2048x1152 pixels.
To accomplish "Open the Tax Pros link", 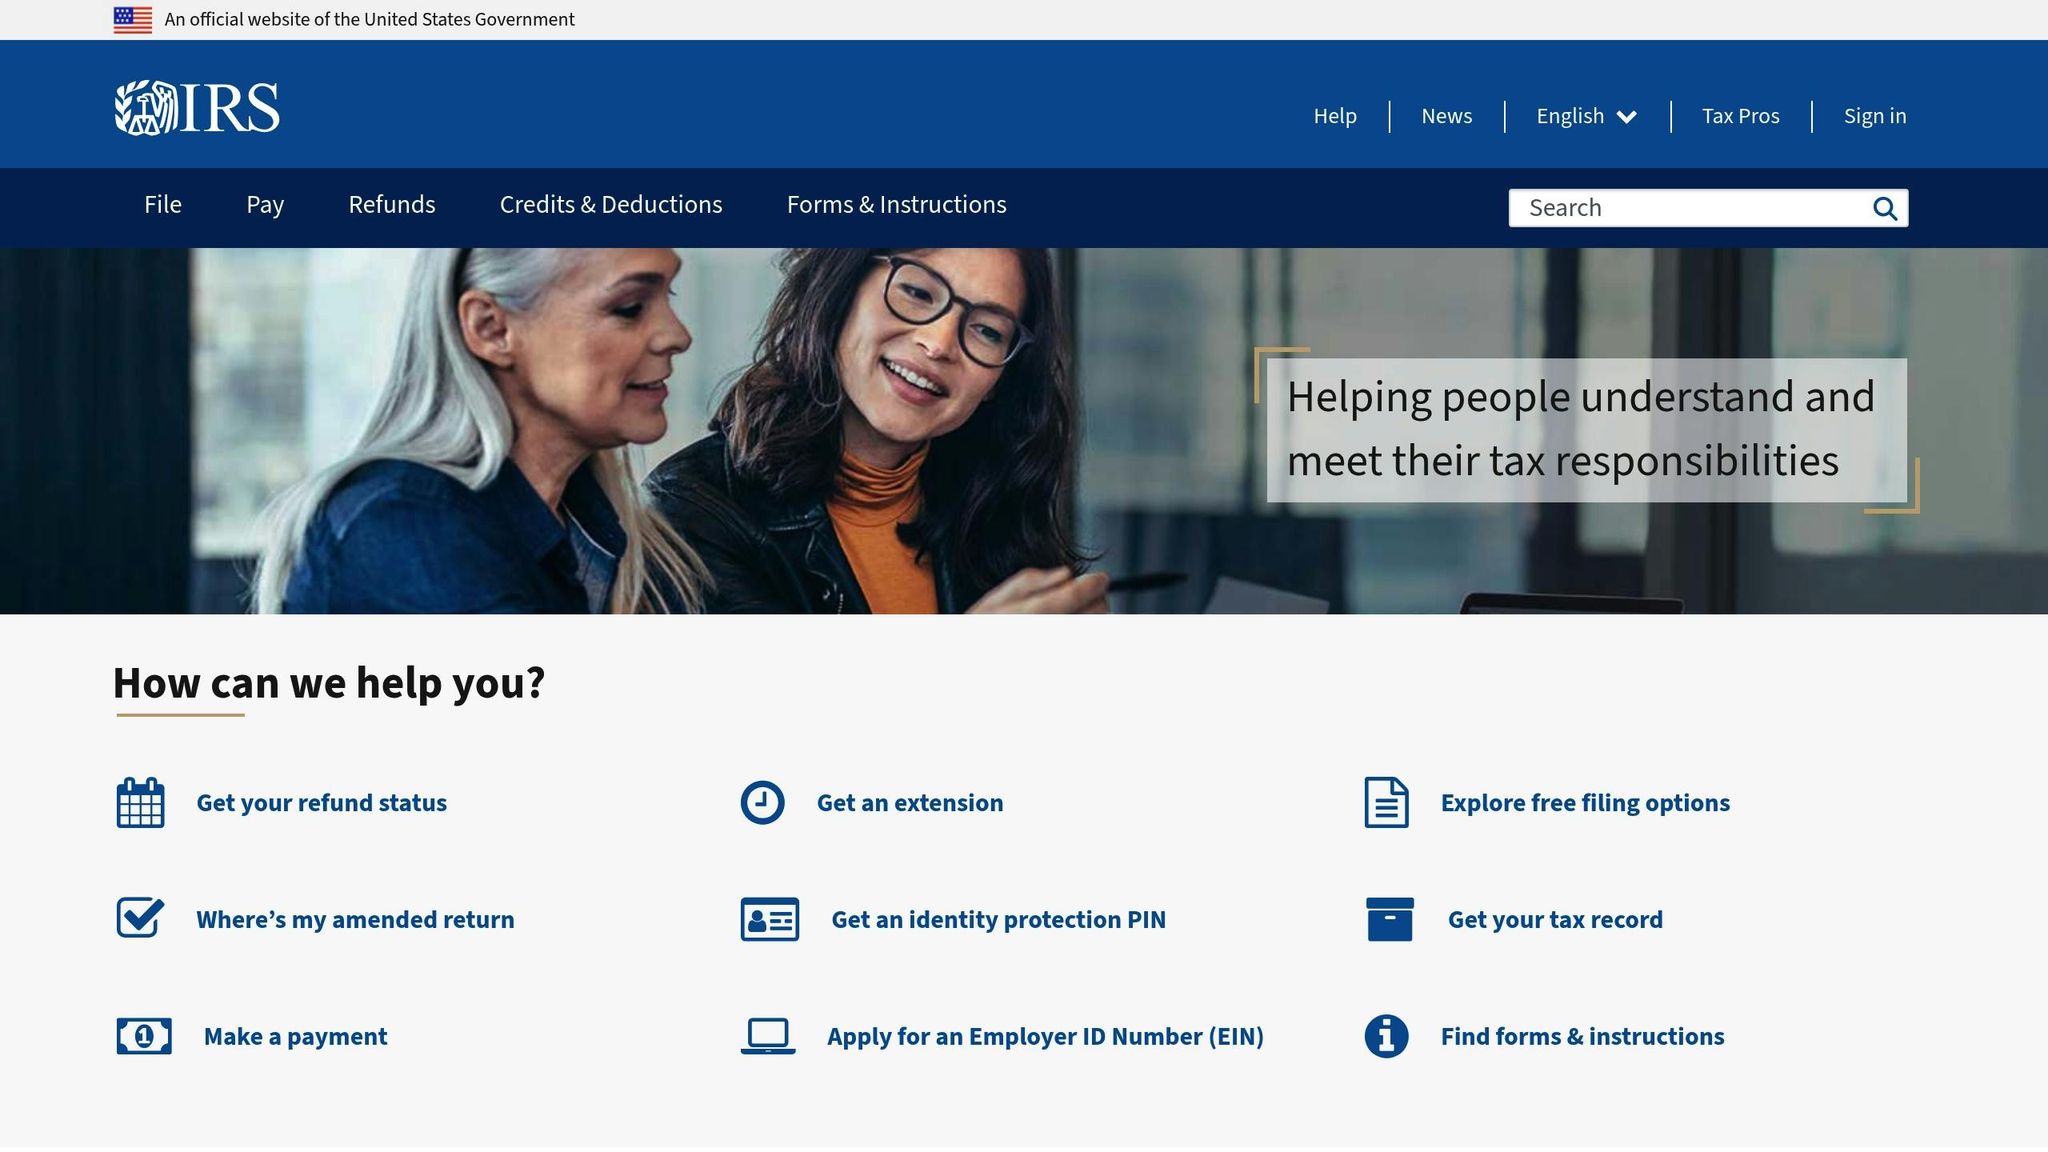I will coord(1740,116).
